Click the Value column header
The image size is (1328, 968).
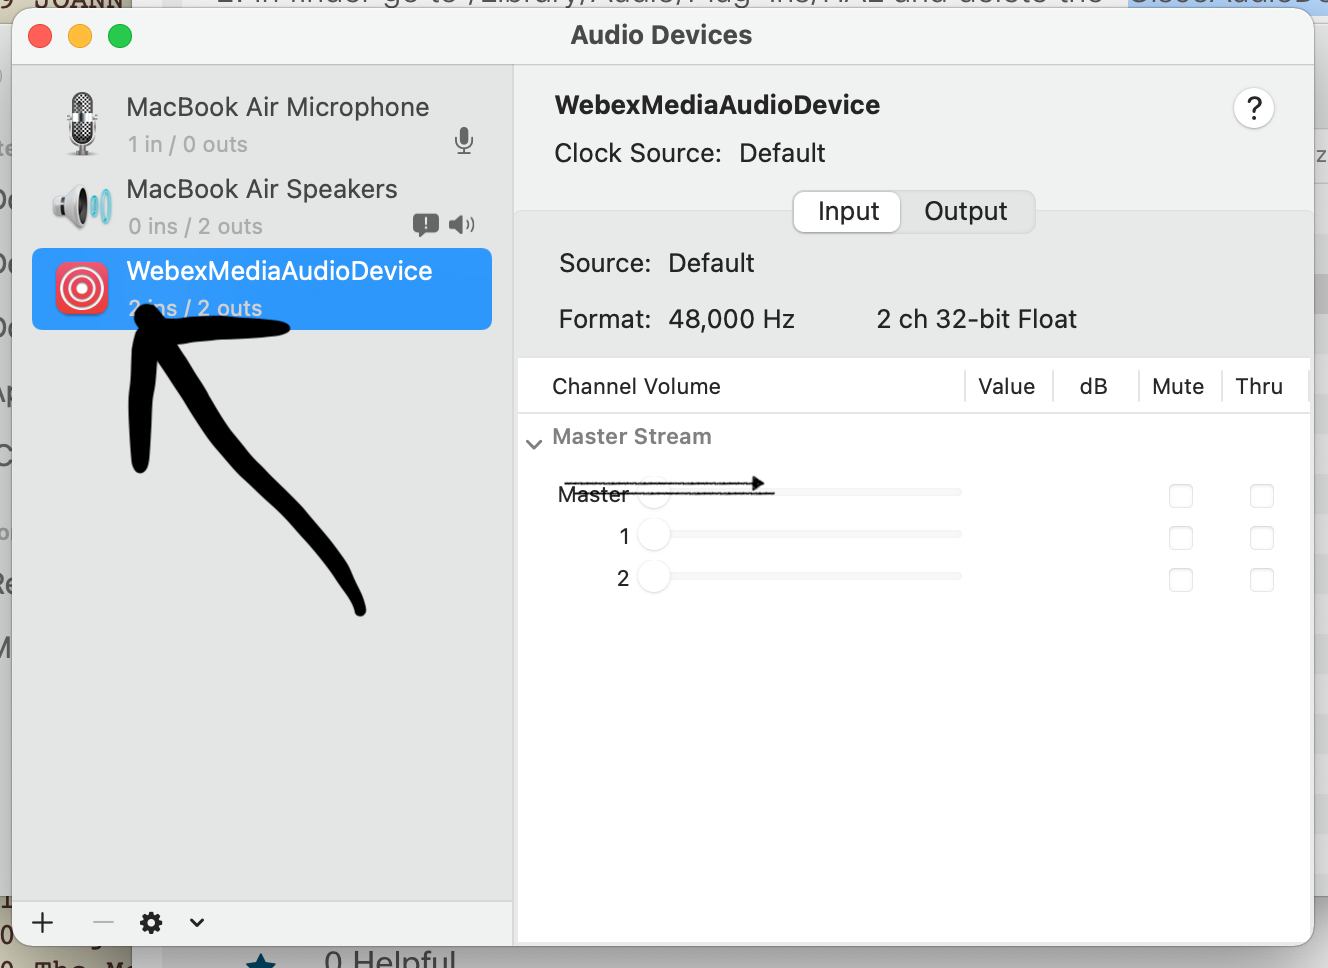pyautogui.click(x=1006, y=386)
